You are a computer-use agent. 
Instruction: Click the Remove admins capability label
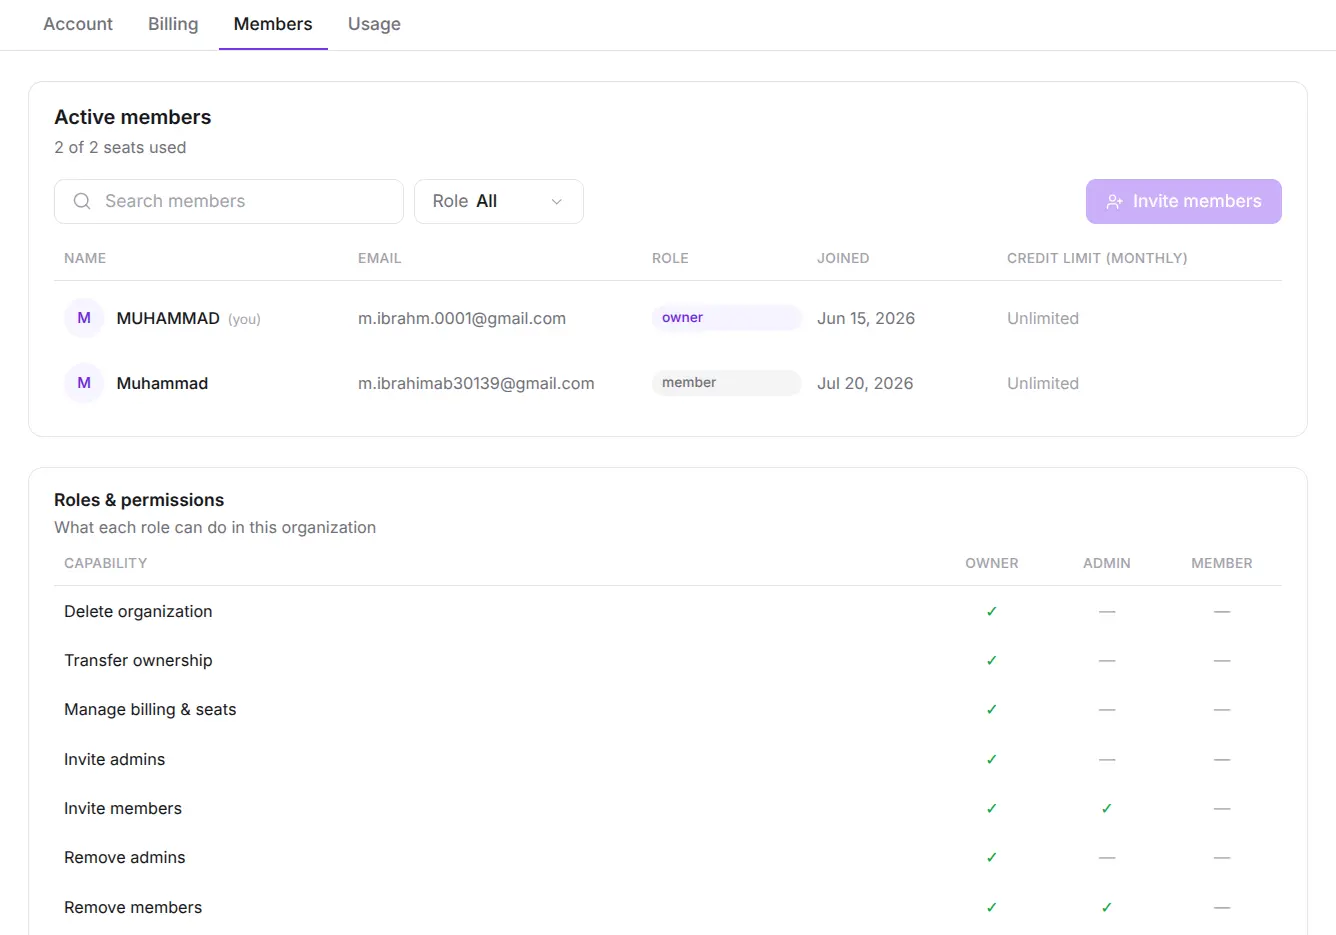125,857
